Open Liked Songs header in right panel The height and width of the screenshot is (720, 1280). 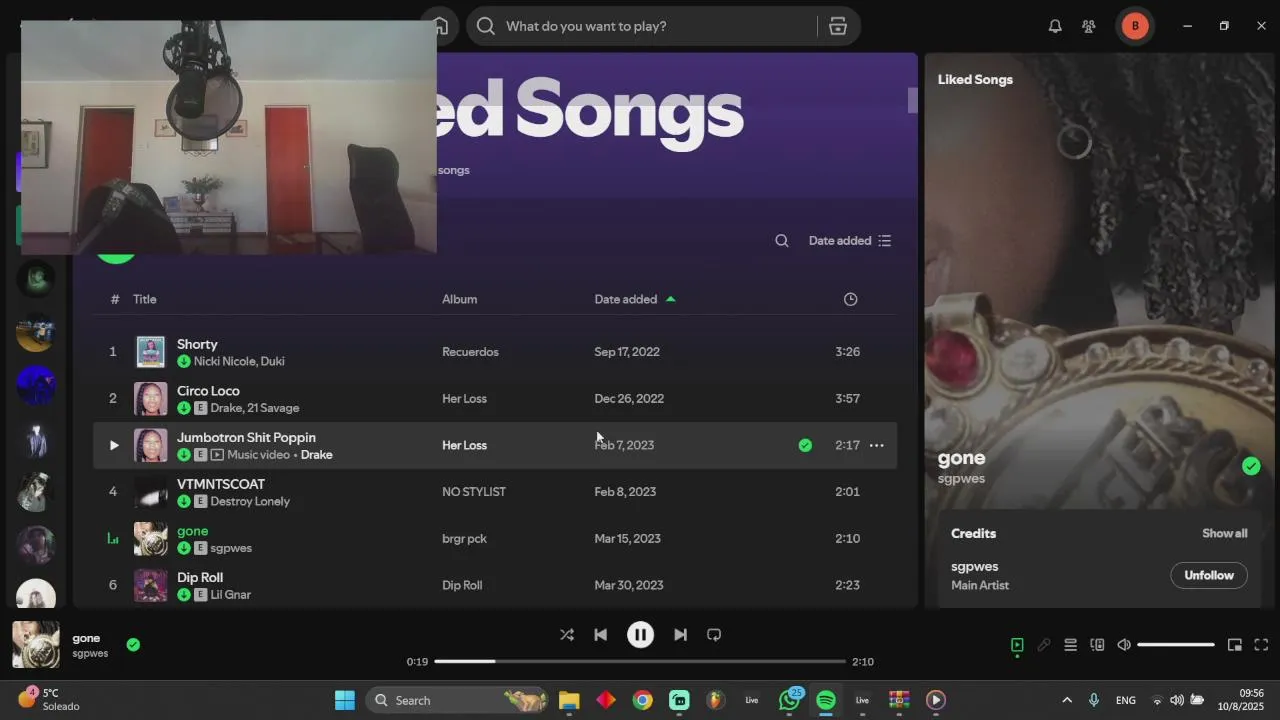coord(975,79)
